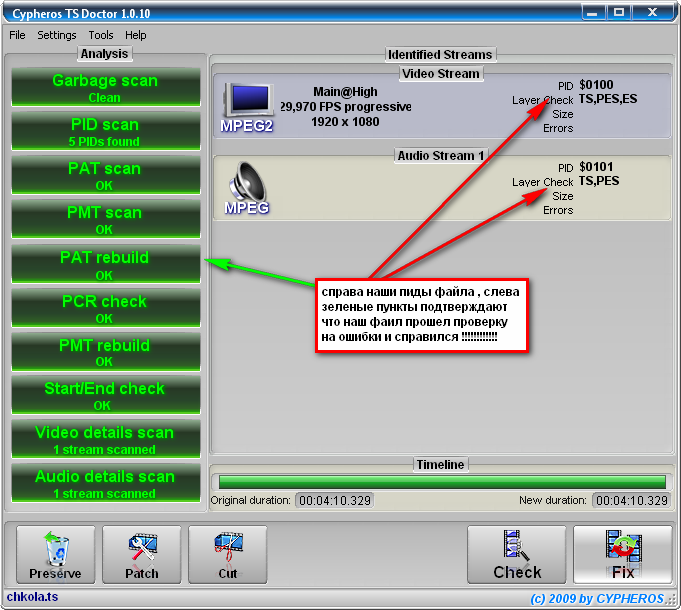Click the Audio Stream 1 group label

pyautogui.click(x=441, y=156)
